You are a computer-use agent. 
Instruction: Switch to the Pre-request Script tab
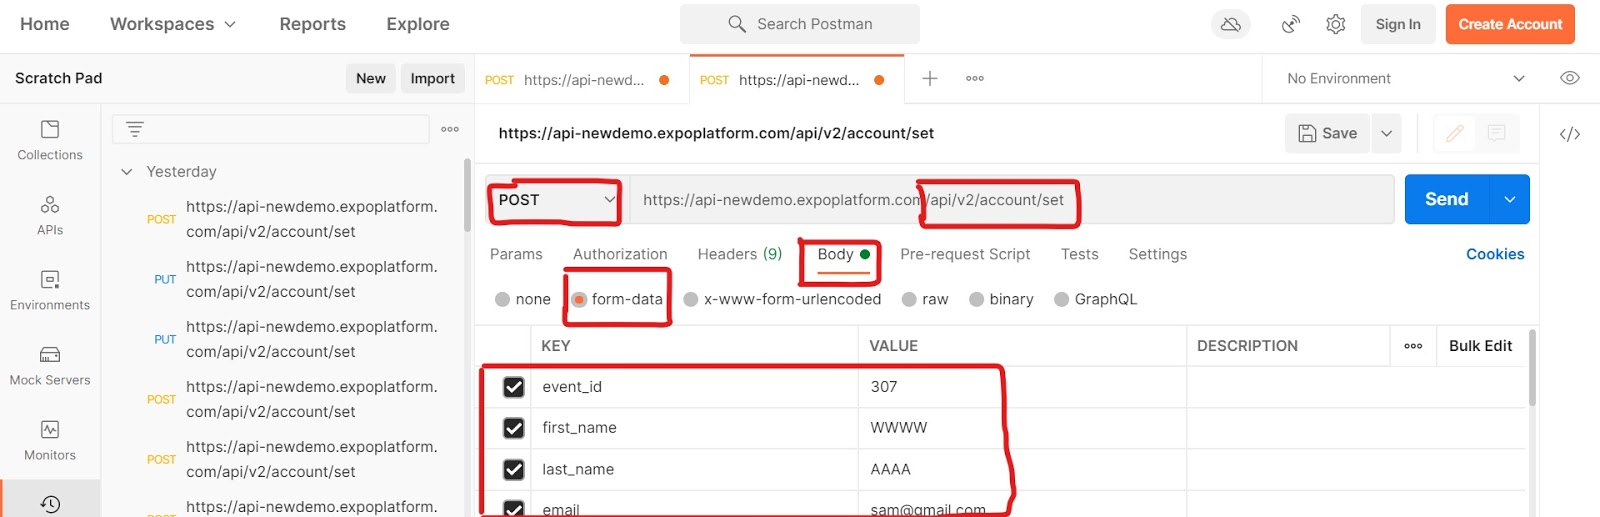click(965, 254)
